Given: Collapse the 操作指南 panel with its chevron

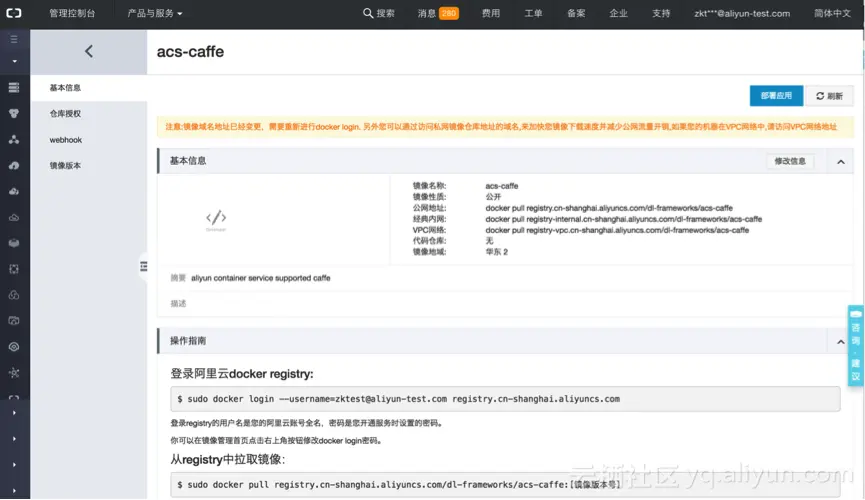Looking at the screenshot, I should (x=841, y=342).
